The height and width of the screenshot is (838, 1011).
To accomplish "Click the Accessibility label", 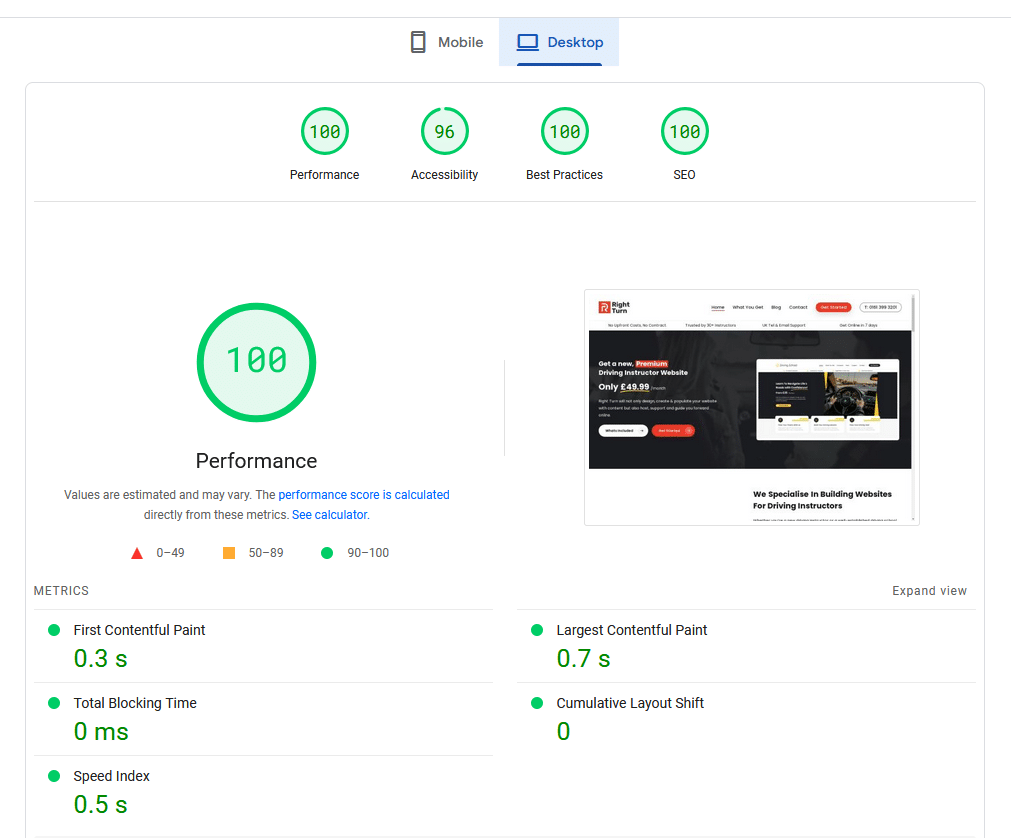I will tap(444, 175).
